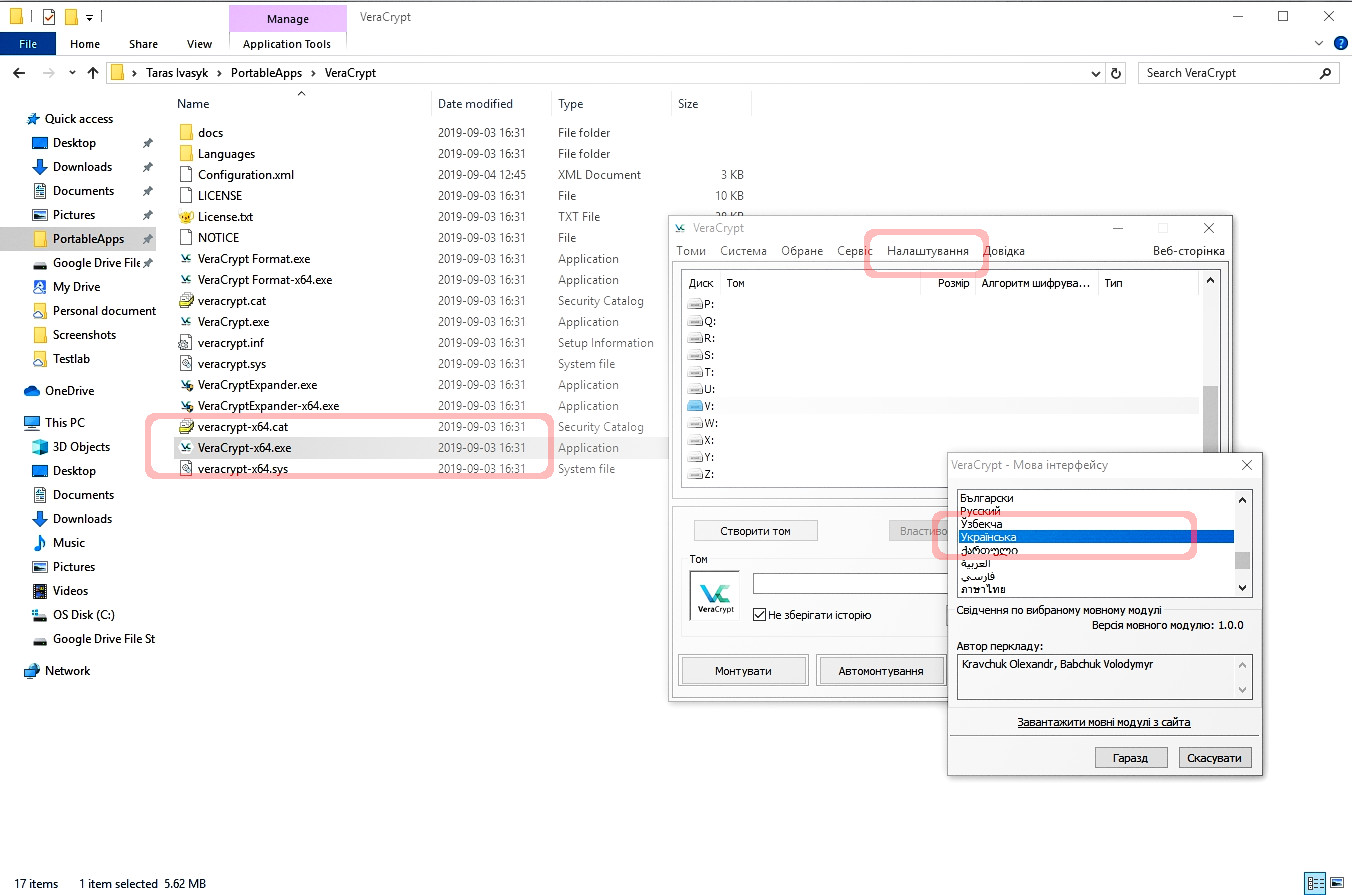
Task: Collapse the ribbon chevron
Action: 1319,43
